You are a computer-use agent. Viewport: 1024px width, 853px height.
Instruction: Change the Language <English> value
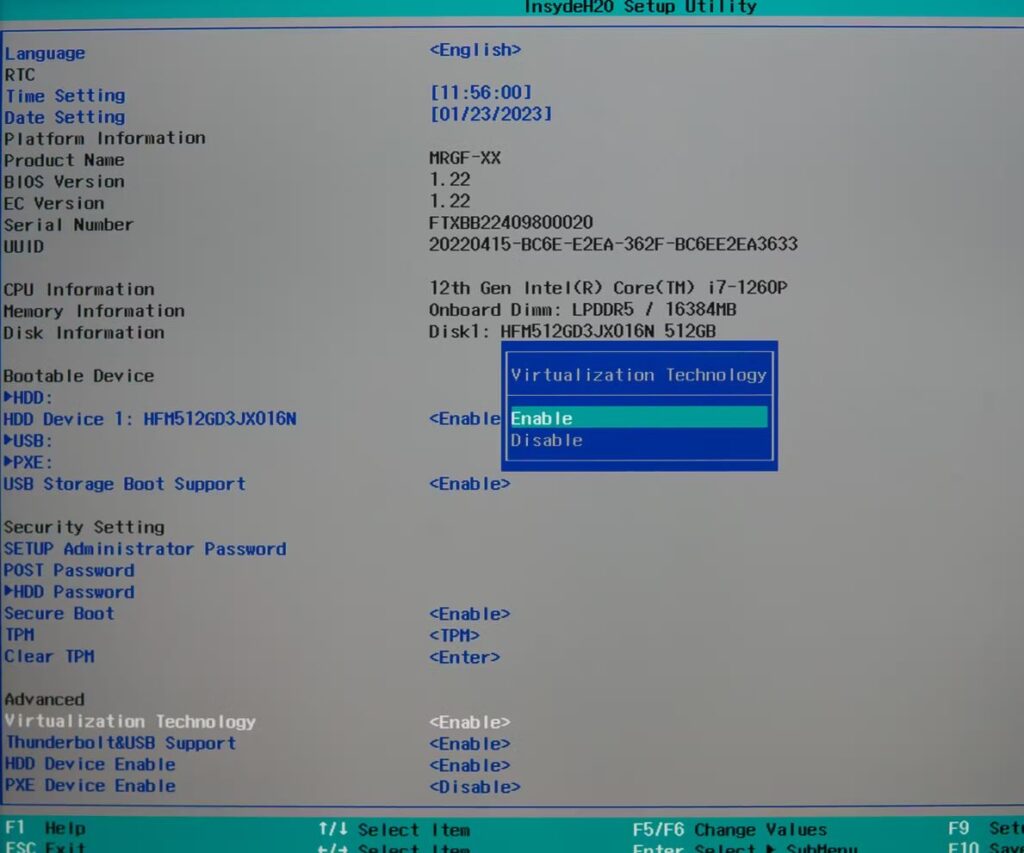[475, 50]
